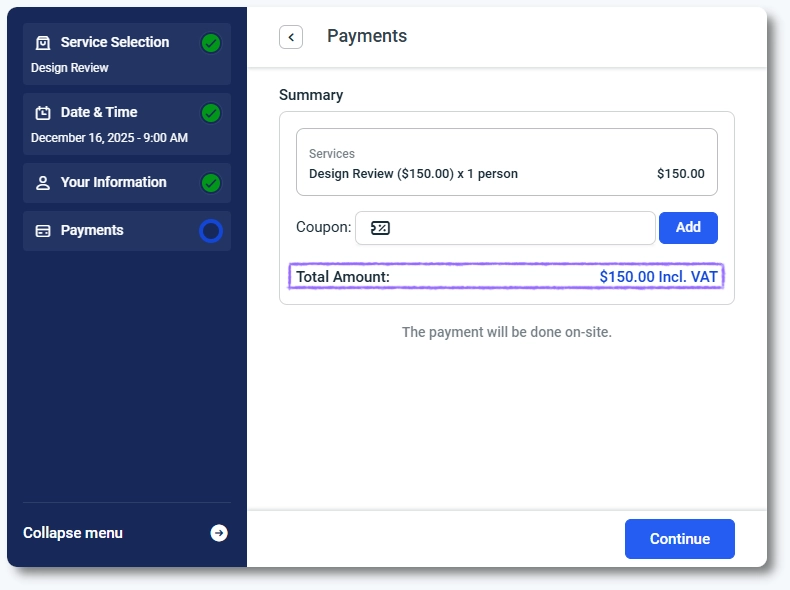The height and width of the screenshot is (590, 790).
Task: Click the Collapse menu arrow icon
Action: (x=218, y=534)
